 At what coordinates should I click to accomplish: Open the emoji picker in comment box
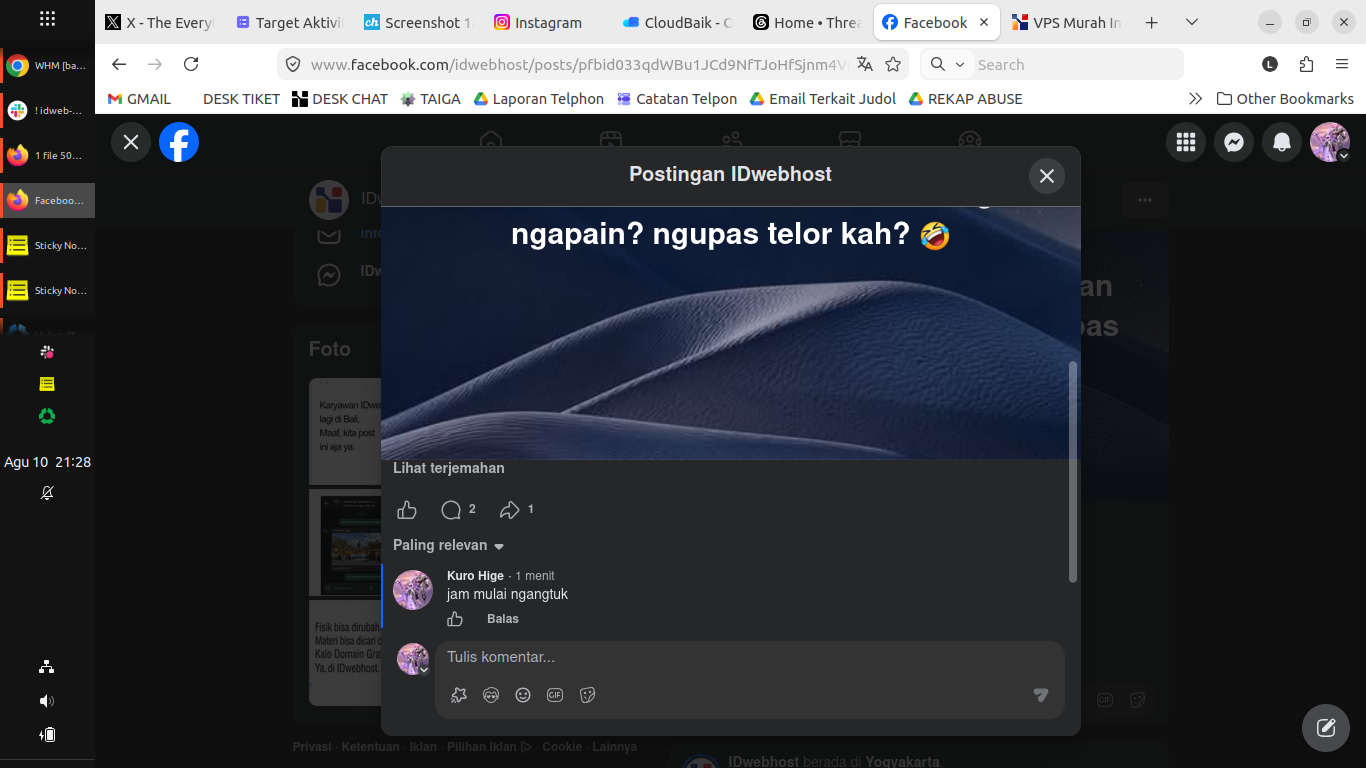click(x=523, y=695)
